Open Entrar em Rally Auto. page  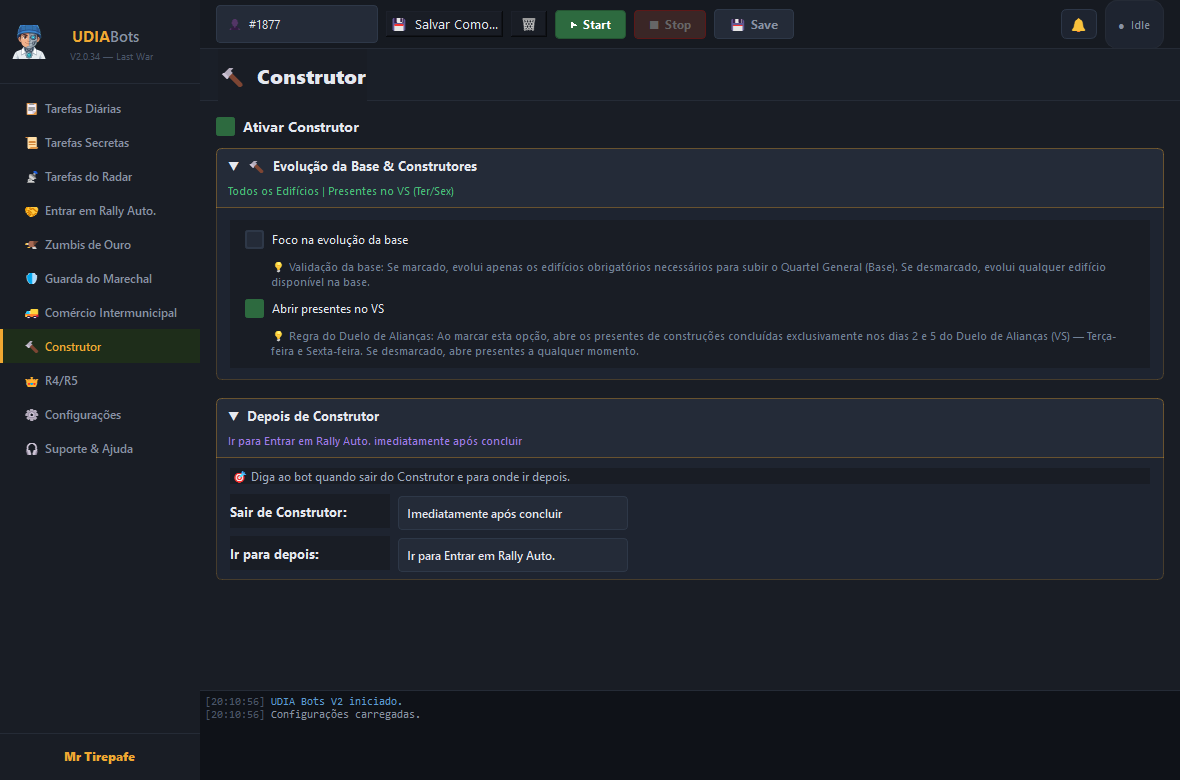pyautogui.click(x=100, y=212)
